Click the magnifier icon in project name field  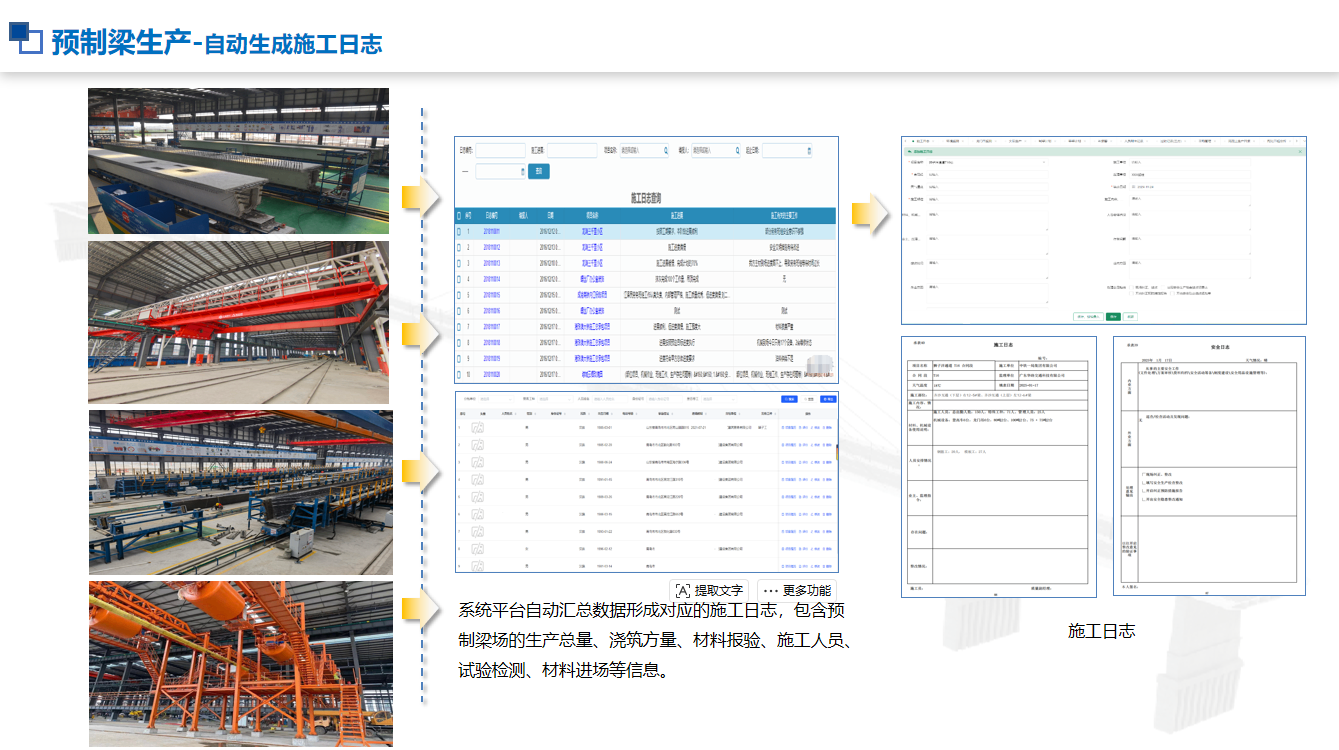point(666,150)
